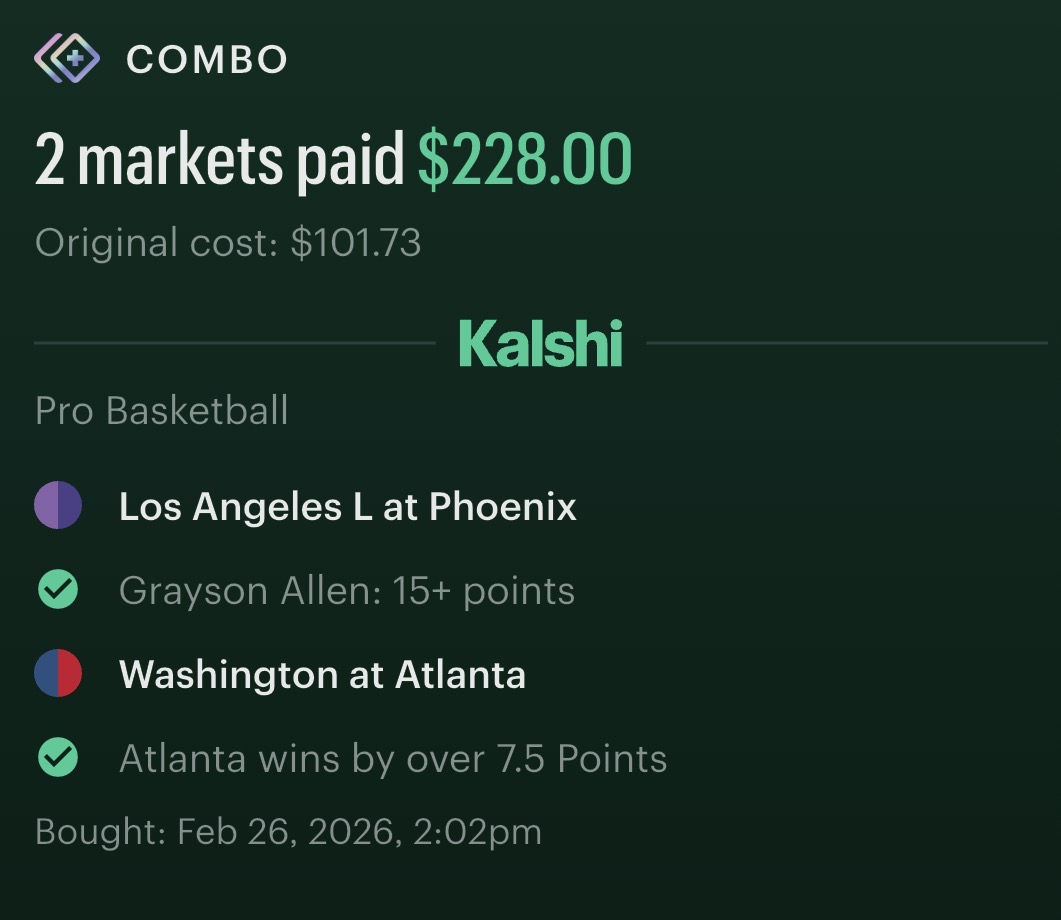This screenshot has height=920, width=1061.
Task: Open the Kalshi logo
Action: tap(540, 343)
